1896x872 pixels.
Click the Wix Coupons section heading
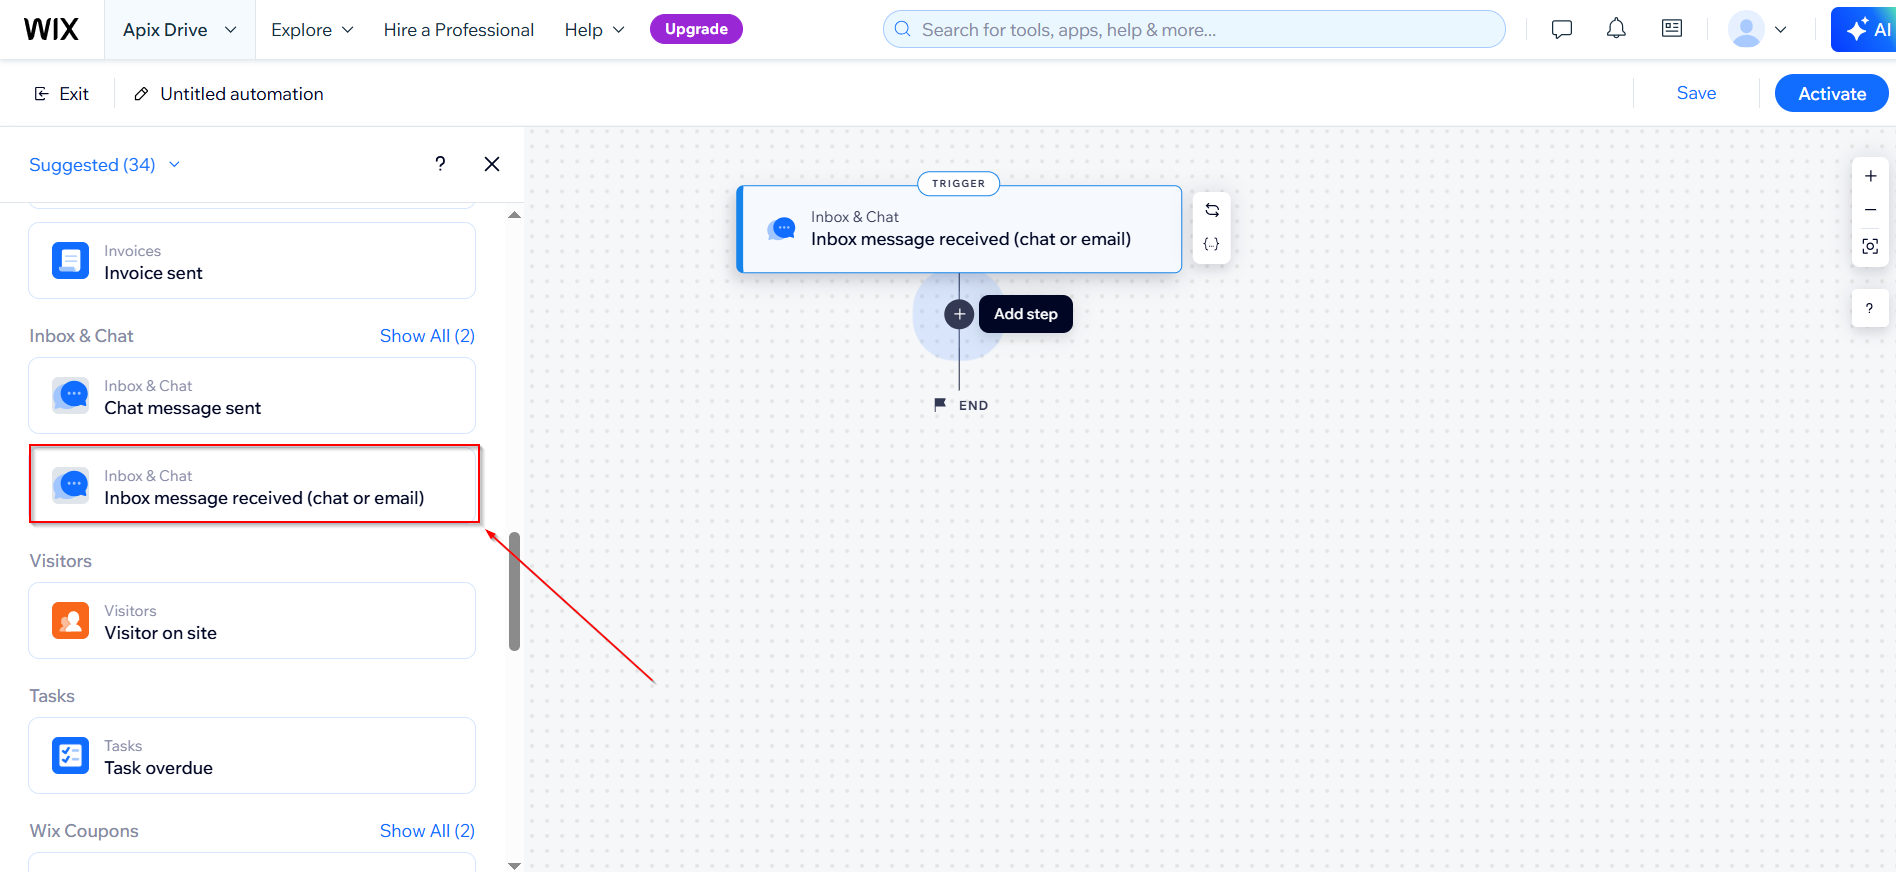point(84,831)
